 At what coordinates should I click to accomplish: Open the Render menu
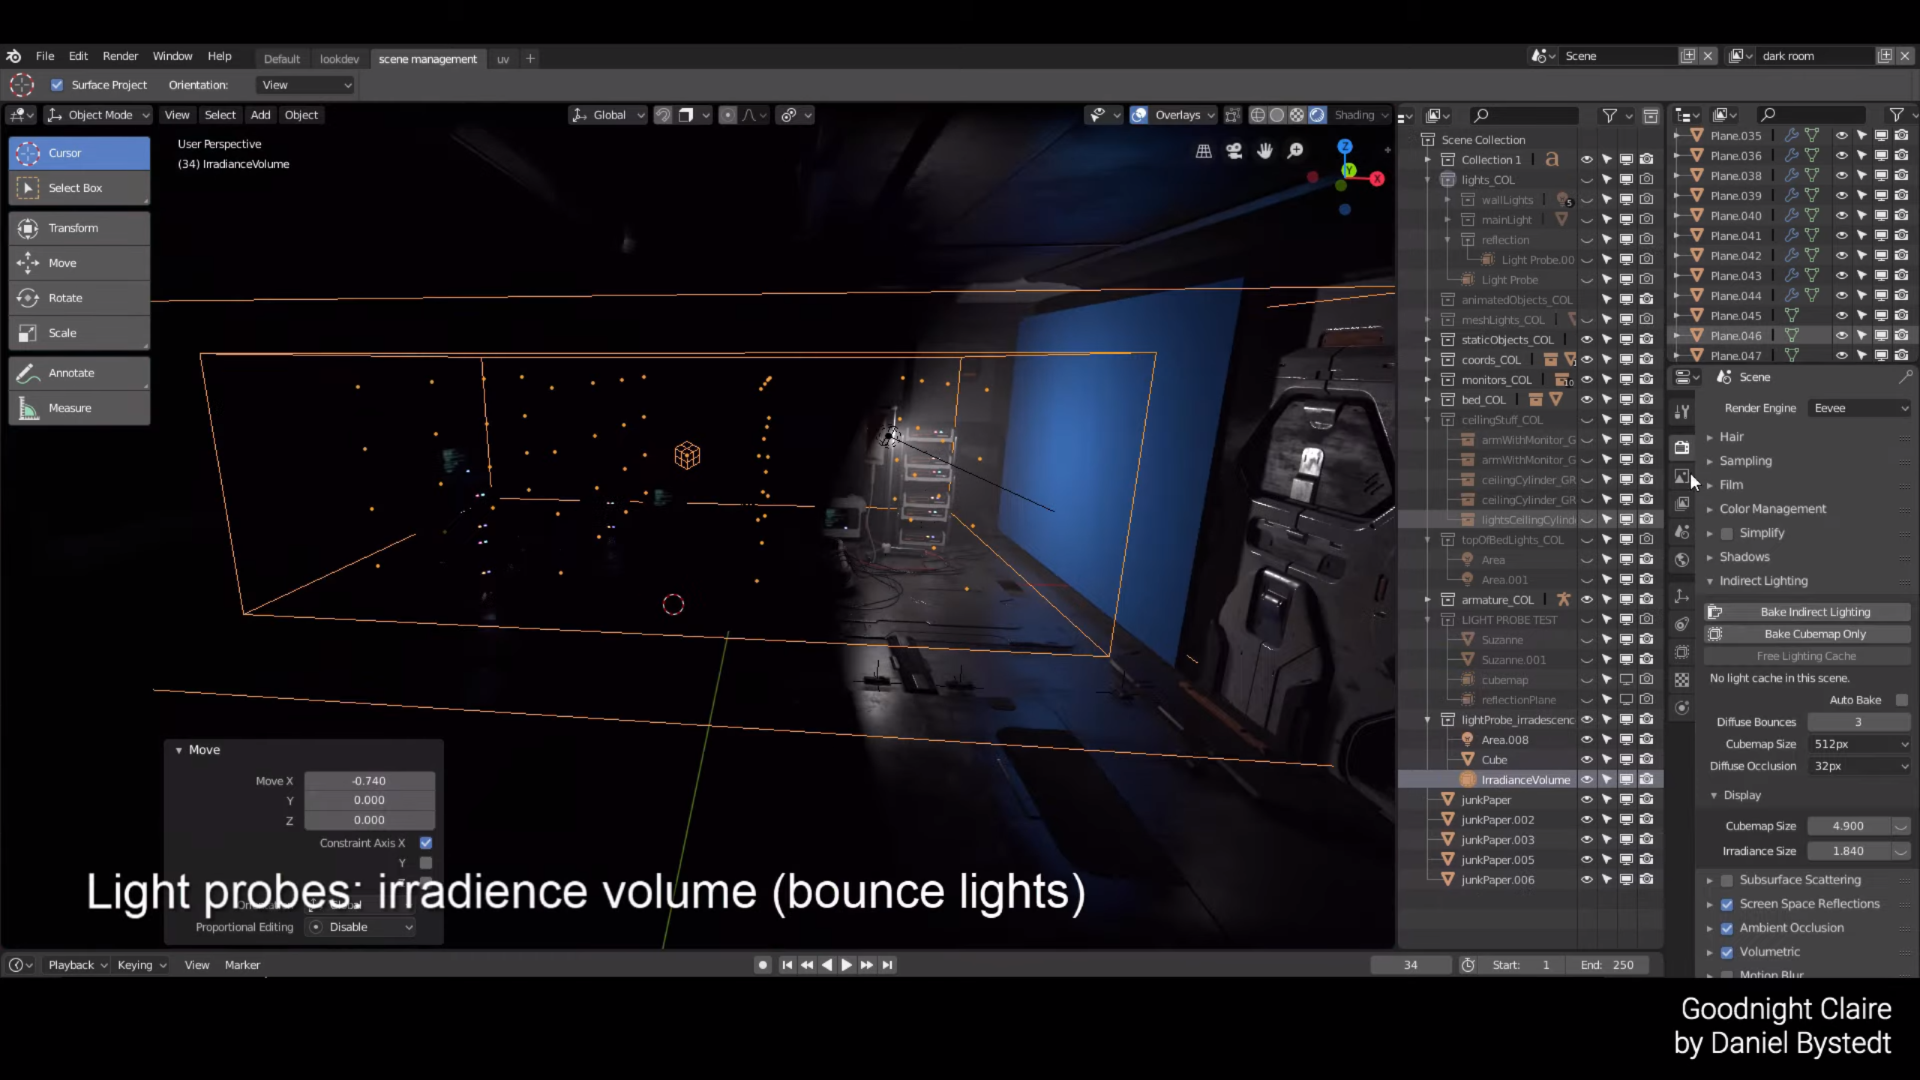tap(120, 56)
